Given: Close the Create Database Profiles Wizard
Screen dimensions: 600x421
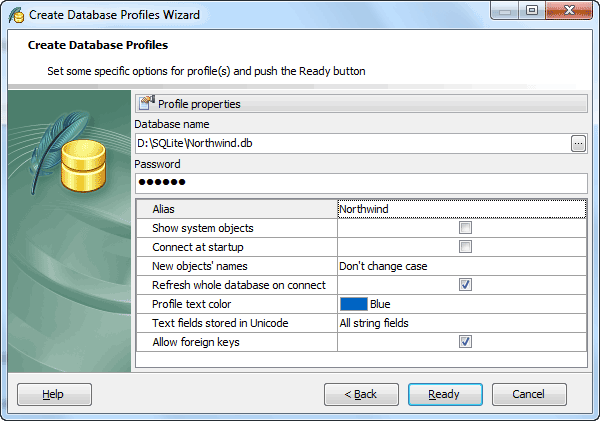Looking at the screenshot, I should [569, 11].
